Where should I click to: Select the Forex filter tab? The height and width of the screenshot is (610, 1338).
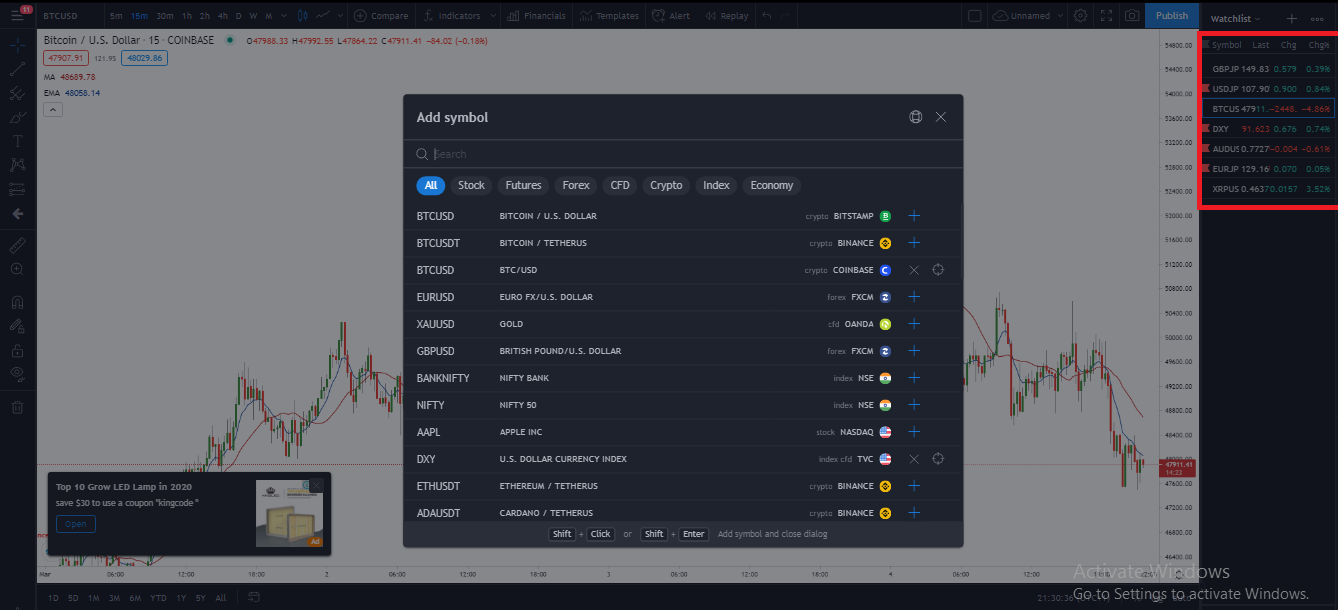576,185
